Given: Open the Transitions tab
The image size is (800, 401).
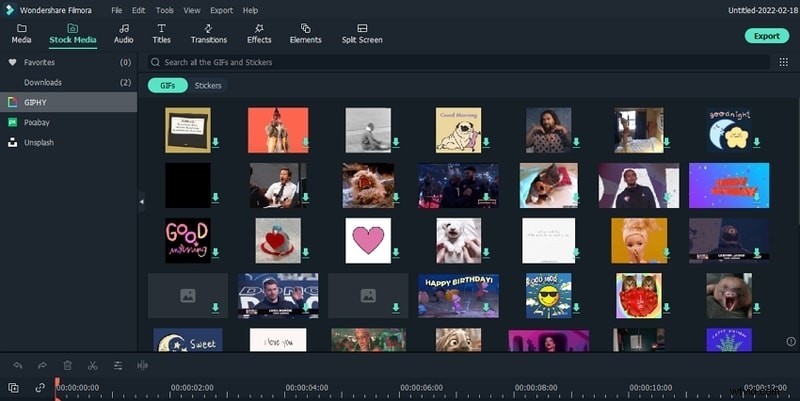Looking at the screenshot, I should tap(209, 34).
